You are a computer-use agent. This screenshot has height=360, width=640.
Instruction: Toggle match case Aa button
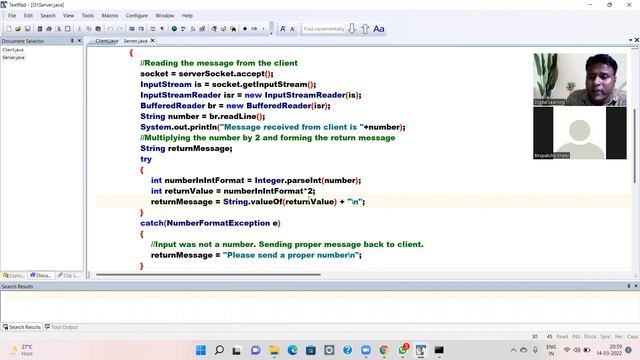(379, 29)
